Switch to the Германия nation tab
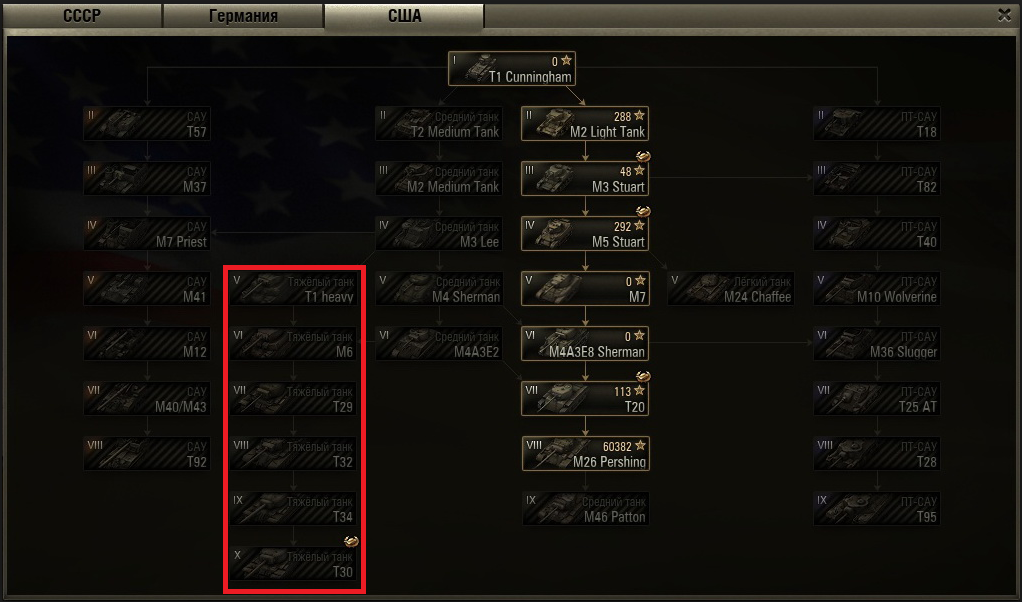 pyautogui.click(x=243, y=16)
